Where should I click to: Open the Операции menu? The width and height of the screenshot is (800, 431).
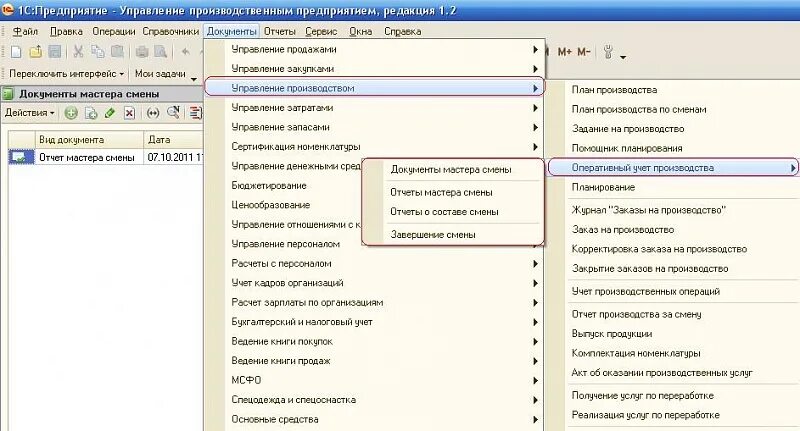tap(114, 32)
